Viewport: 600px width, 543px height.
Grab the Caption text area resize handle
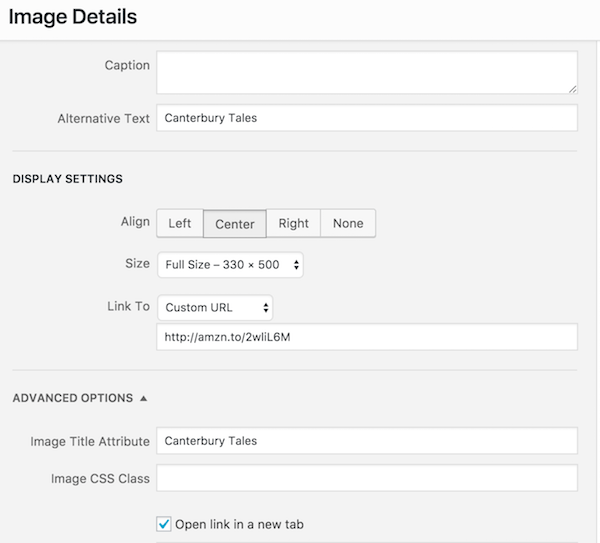[x=572, y=89]
